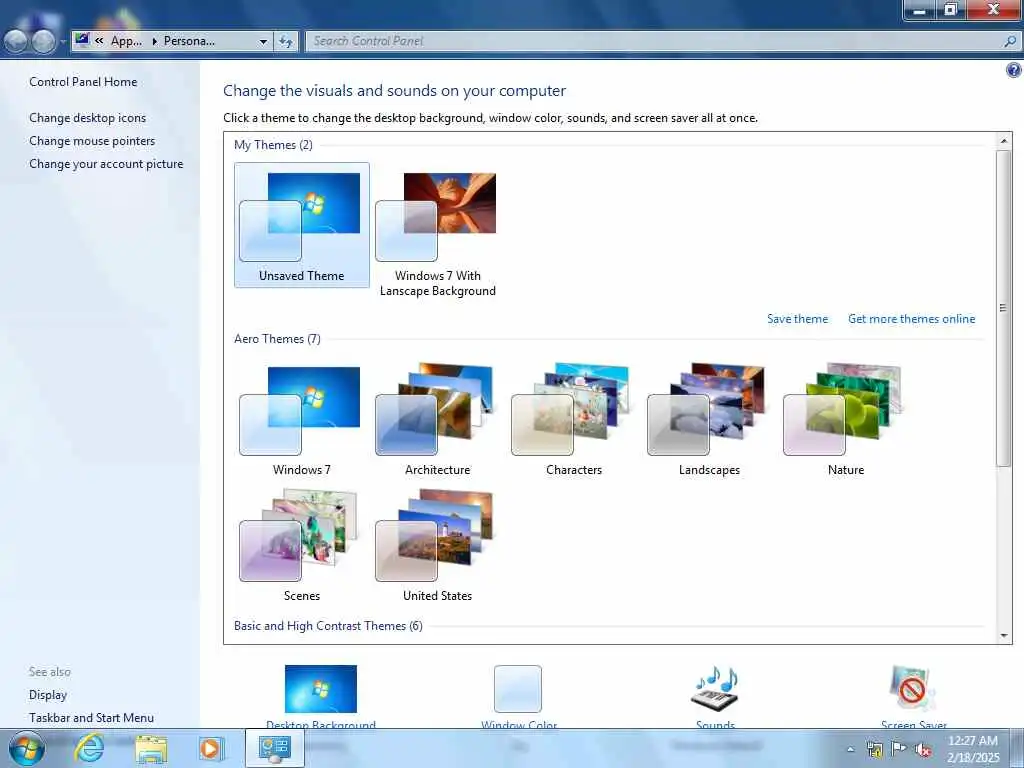Click the Forward navigation button
The width and height of the screenshot is (1024, 768).
(43, 42)
